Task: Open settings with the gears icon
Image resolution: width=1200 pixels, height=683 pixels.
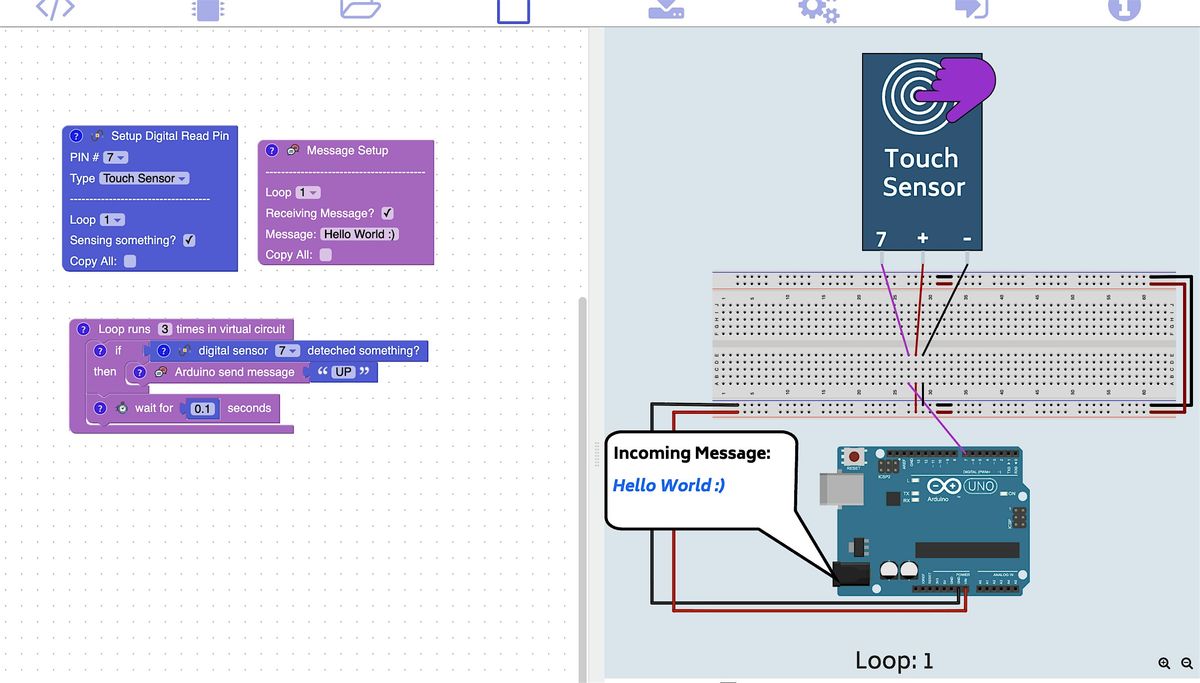Action: [818, 10]
